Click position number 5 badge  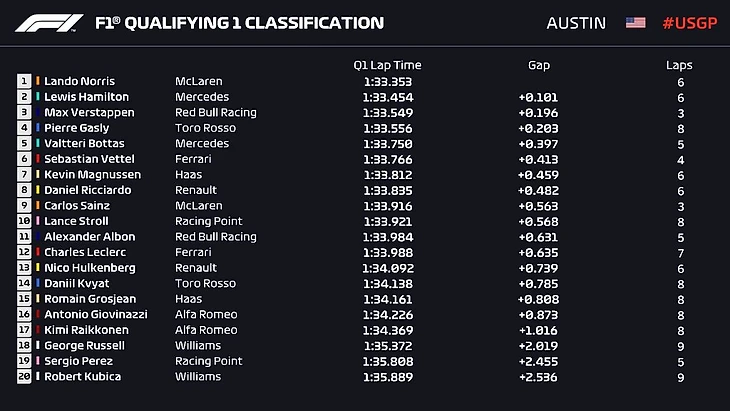[24, 143]
